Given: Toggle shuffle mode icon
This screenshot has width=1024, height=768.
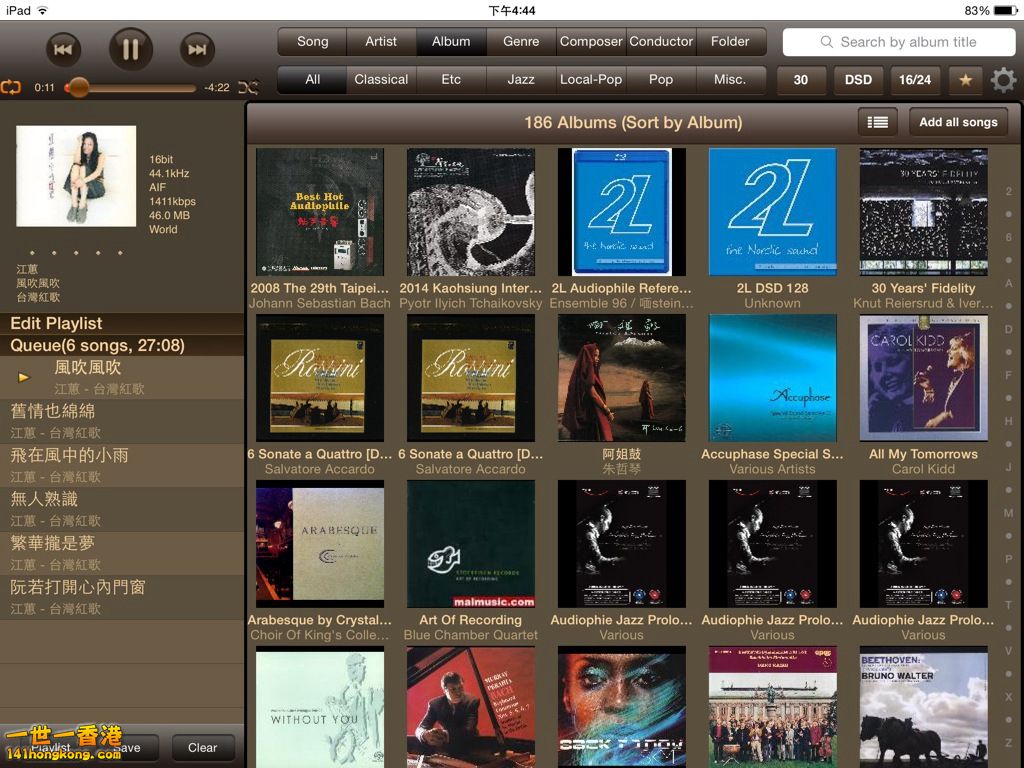Looking at the screenshot, I should tap(247, 87).
